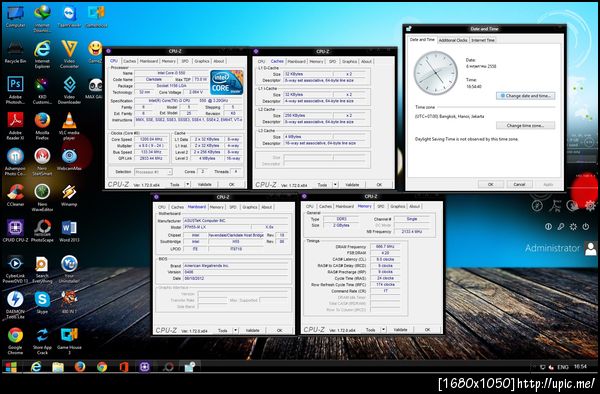
Task: Launch Your Uninstaller desktop shortcut
Action: 69,269
